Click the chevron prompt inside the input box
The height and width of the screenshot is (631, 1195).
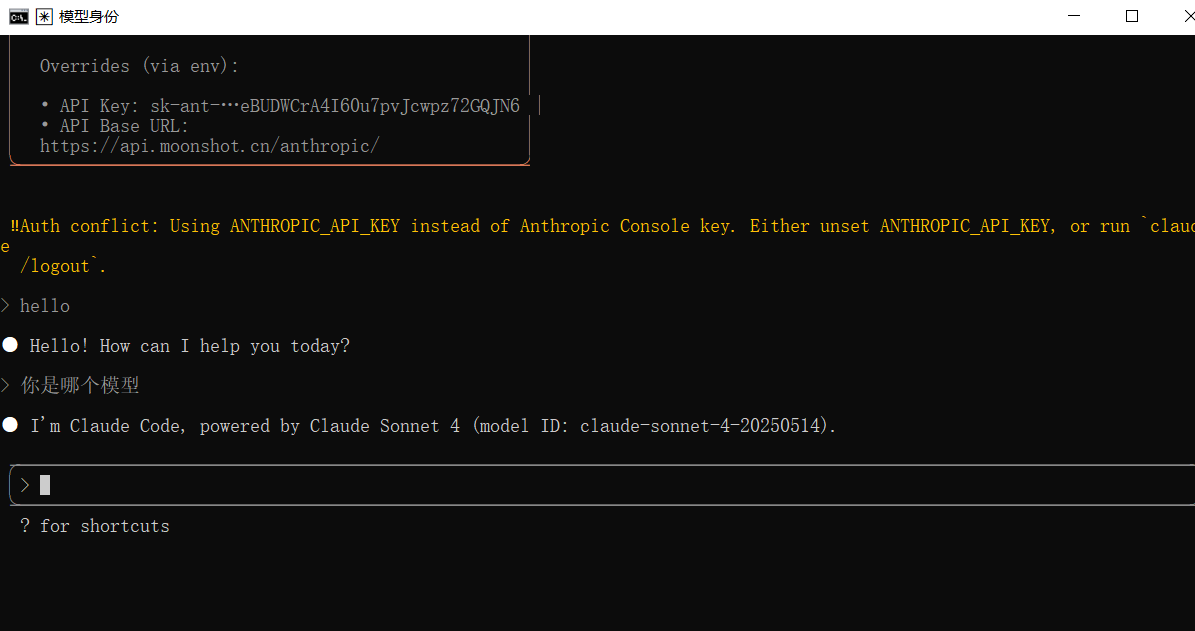(x=25, y=485)
